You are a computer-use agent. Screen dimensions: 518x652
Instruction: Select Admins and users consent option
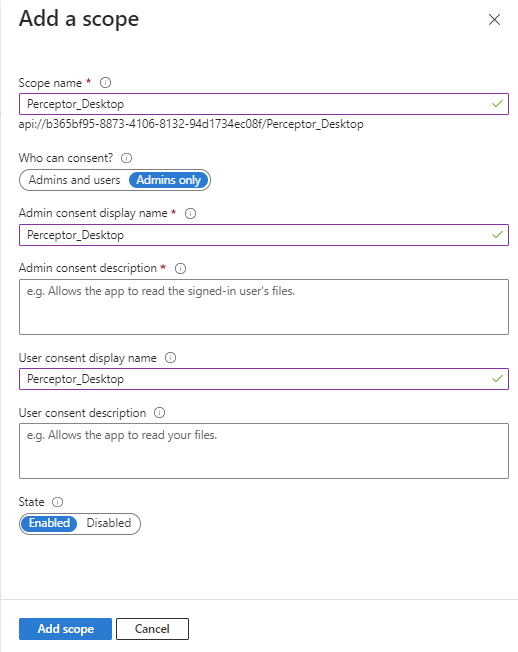tap(74, 180)
